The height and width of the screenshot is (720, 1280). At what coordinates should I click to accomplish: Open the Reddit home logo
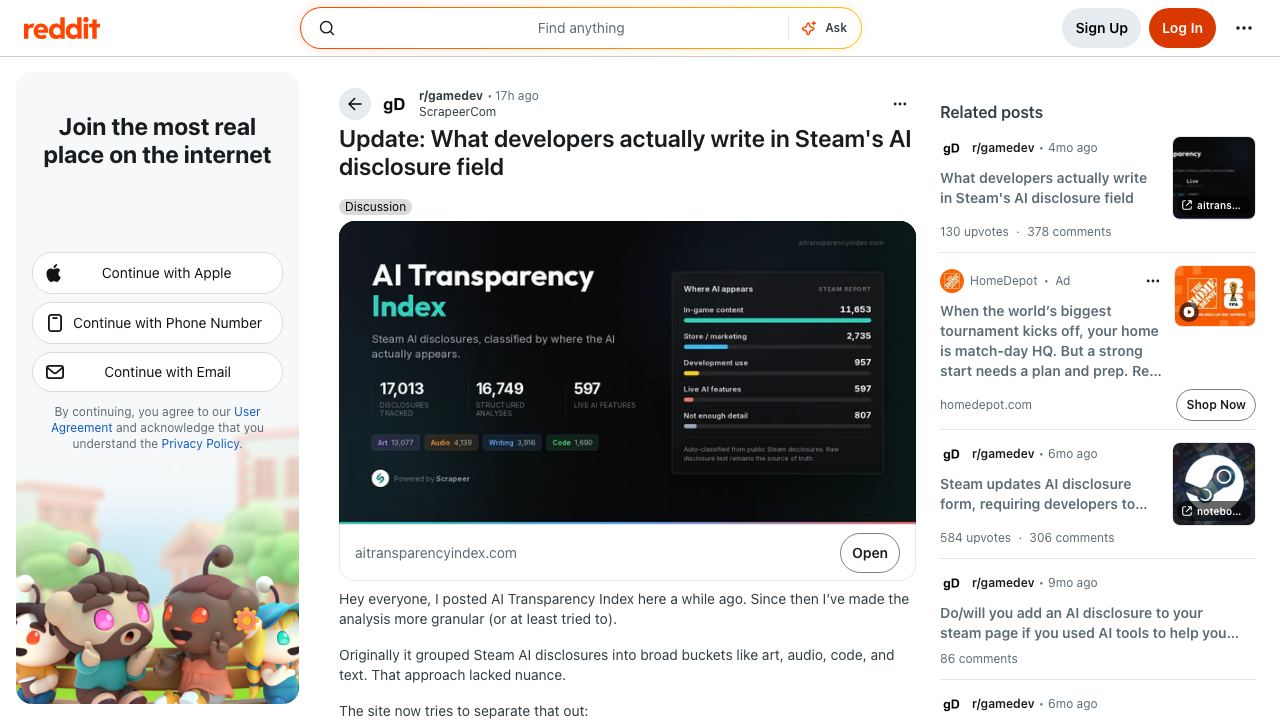(x=62, y=28)
